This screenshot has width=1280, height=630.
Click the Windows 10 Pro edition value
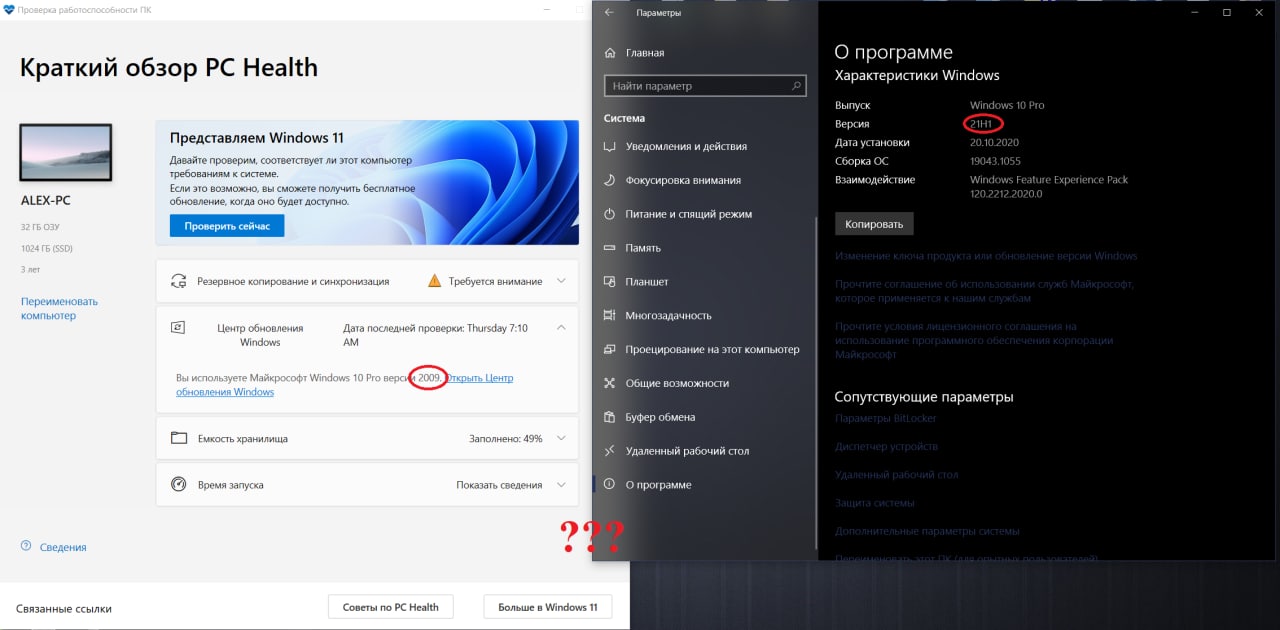coord(1007,105)
